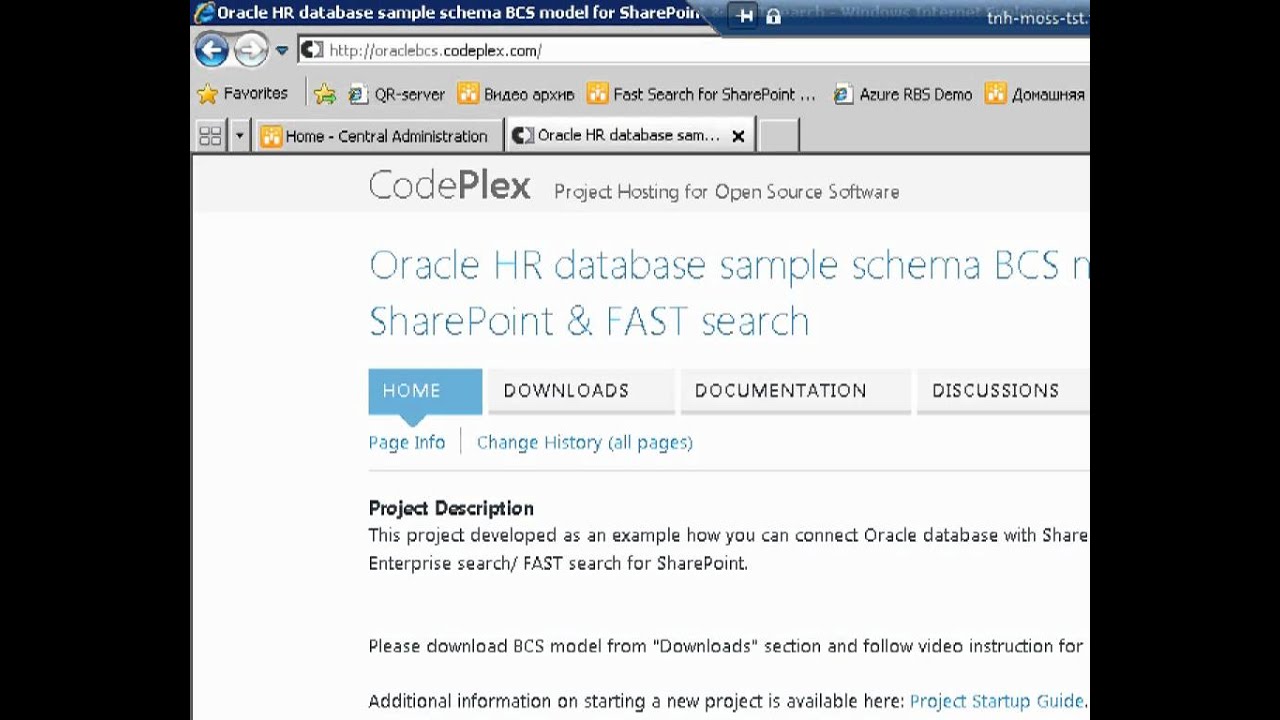Open the recent pages dropdown arrow

[x=282, y=50]
